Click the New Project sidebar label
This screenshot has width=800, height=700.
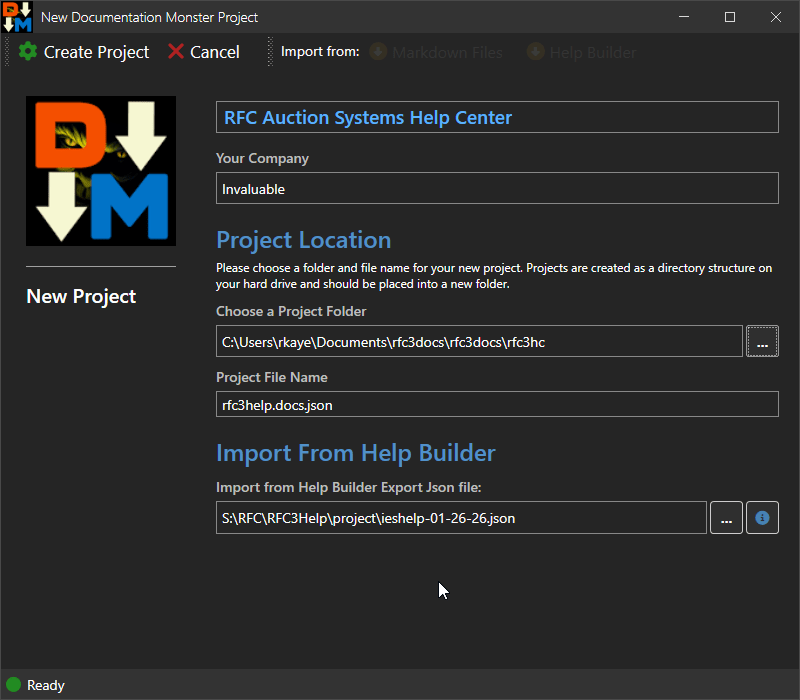pyautogui.click(x=81, y=296)
